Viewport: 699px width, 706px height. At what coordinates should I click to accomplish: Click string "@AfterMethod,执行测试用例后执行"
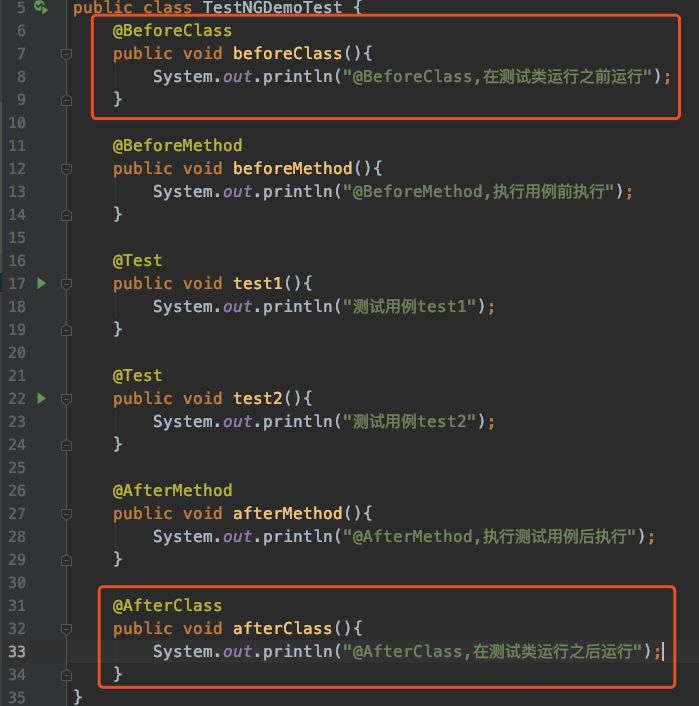coord(489,536)
